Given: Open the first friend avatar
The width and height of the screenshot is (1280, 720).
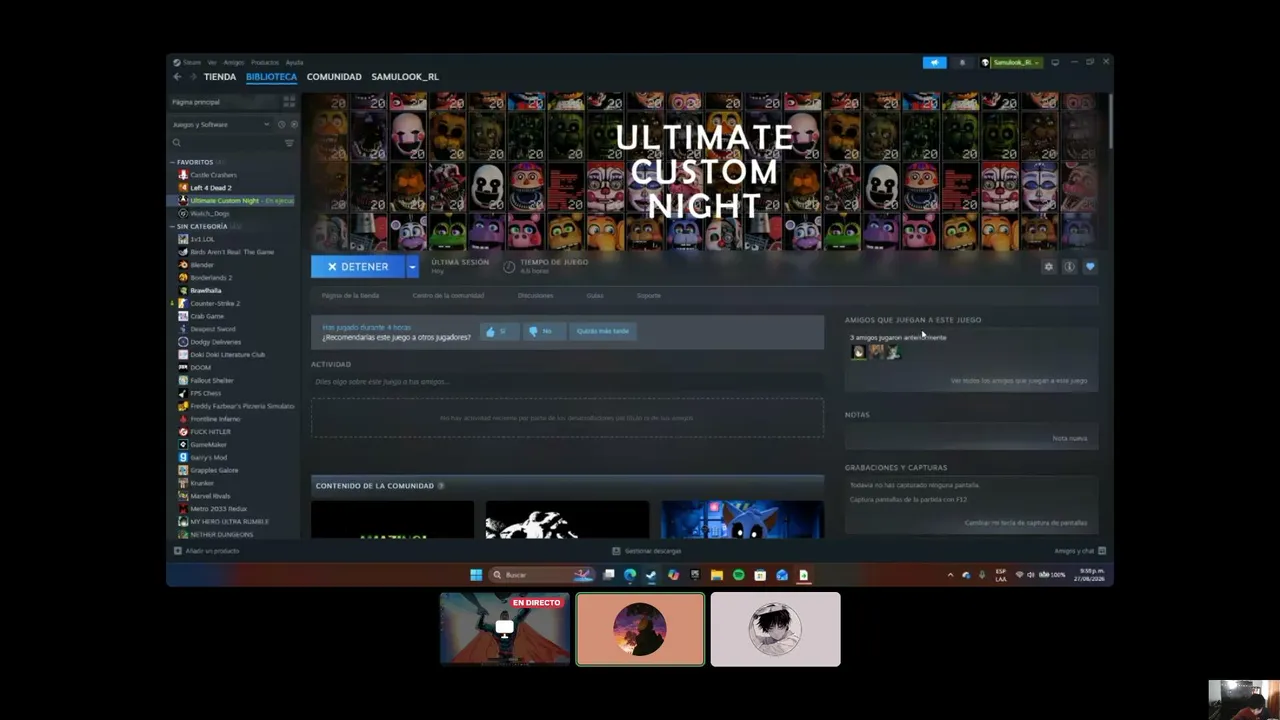Looking at the screenshot, I should [858, 352].
